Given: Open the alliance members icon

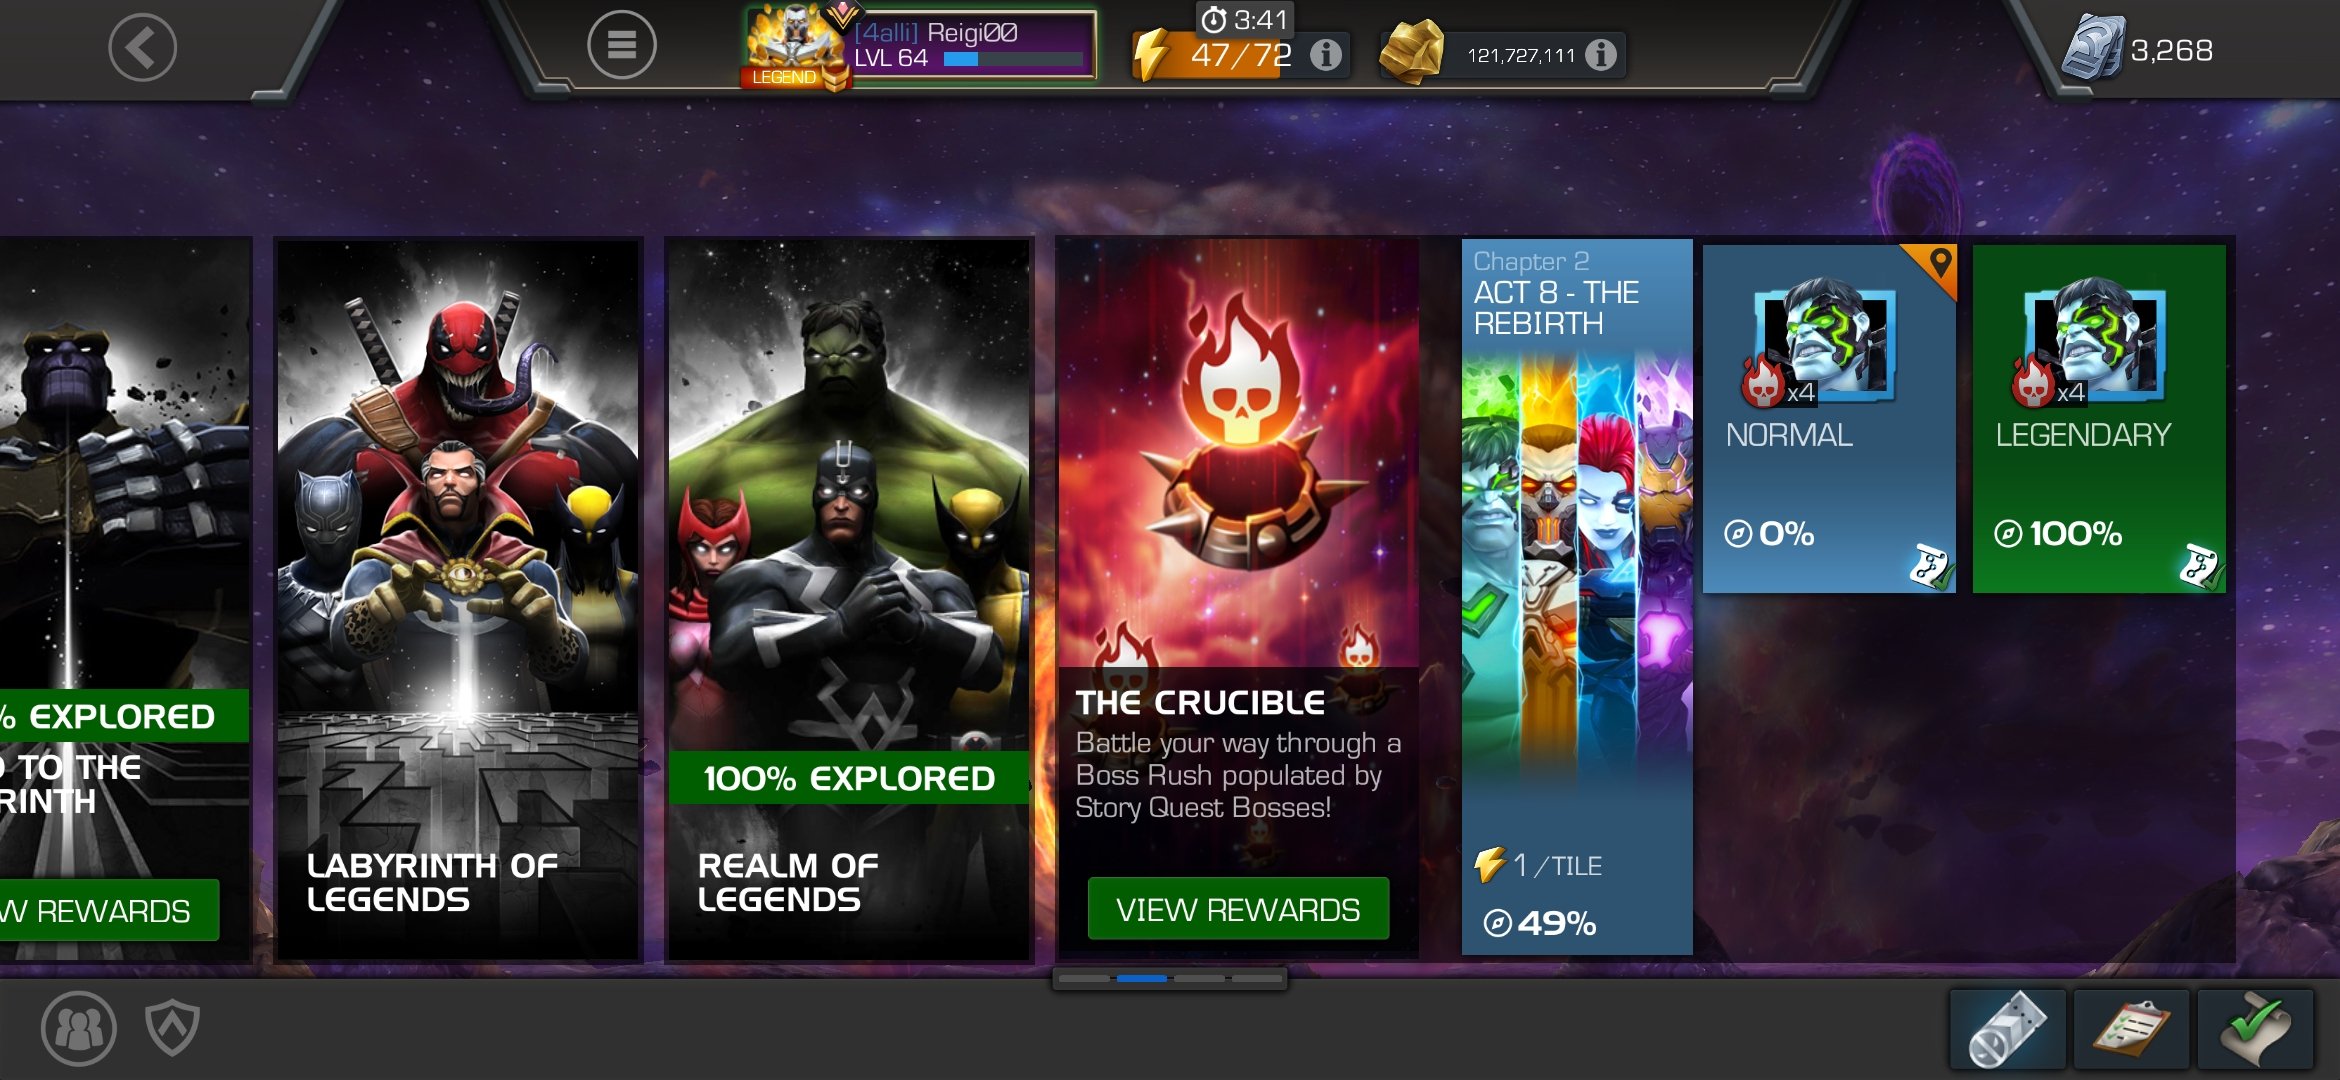Looking at the screenshot, I should [79, 1028].
